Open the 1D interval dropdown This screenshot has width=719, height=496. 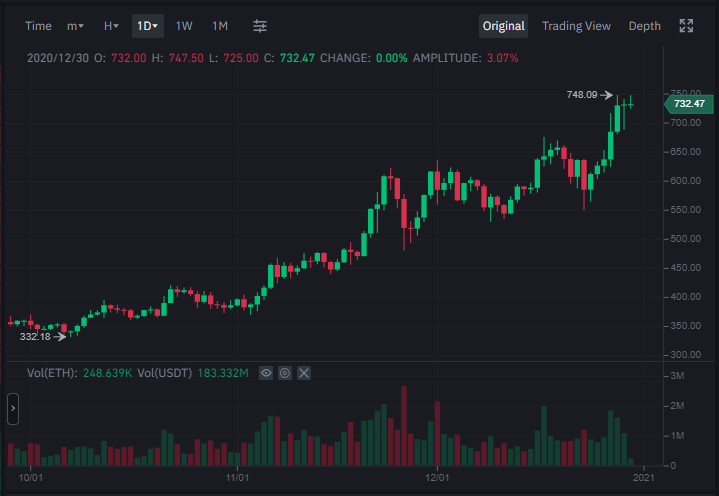click(x=148, y=26)
